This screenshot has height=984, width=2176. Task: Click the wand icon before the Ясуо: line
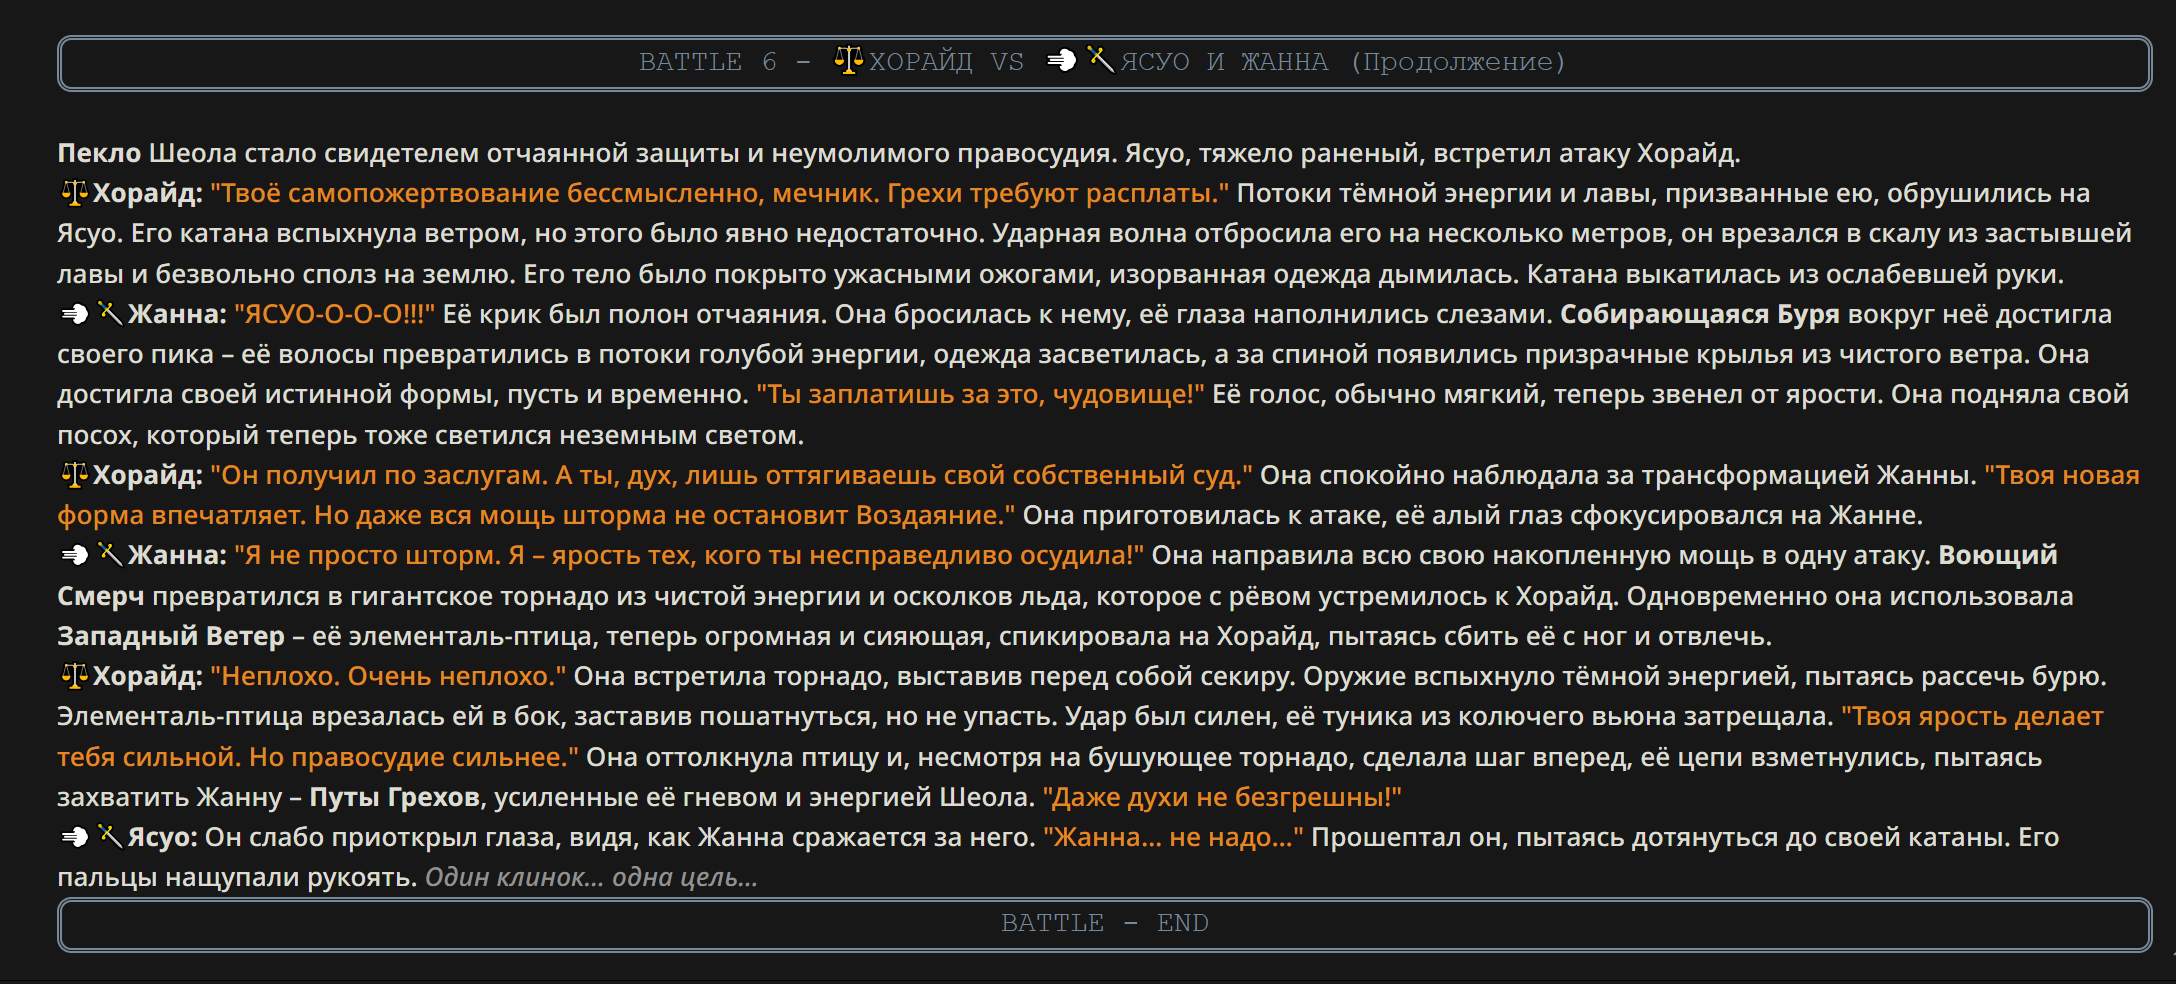coord(110,835)
